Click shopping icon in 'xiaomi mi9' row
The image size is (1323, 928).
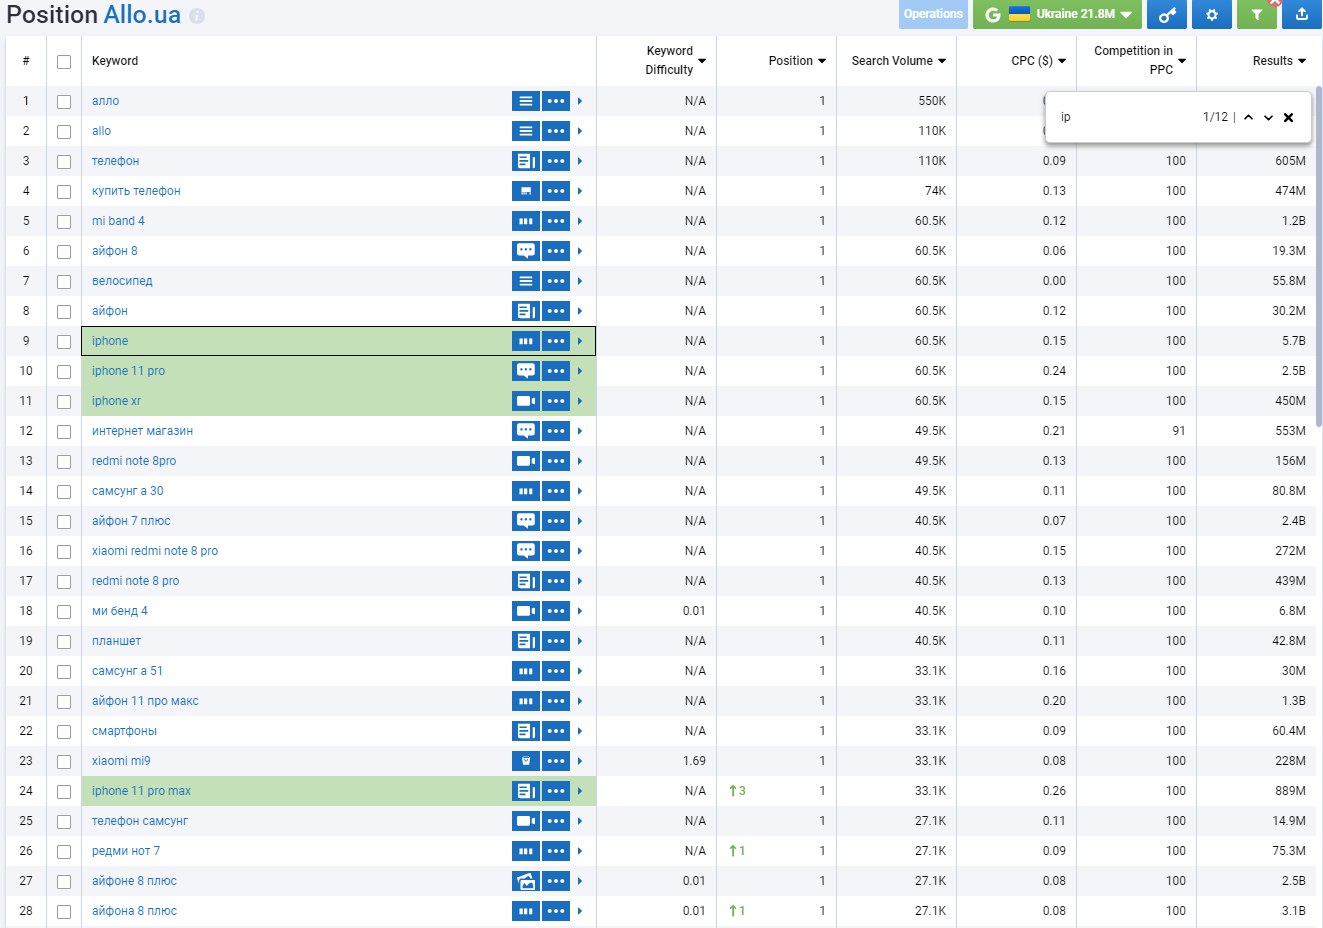(x=526, y=761)
